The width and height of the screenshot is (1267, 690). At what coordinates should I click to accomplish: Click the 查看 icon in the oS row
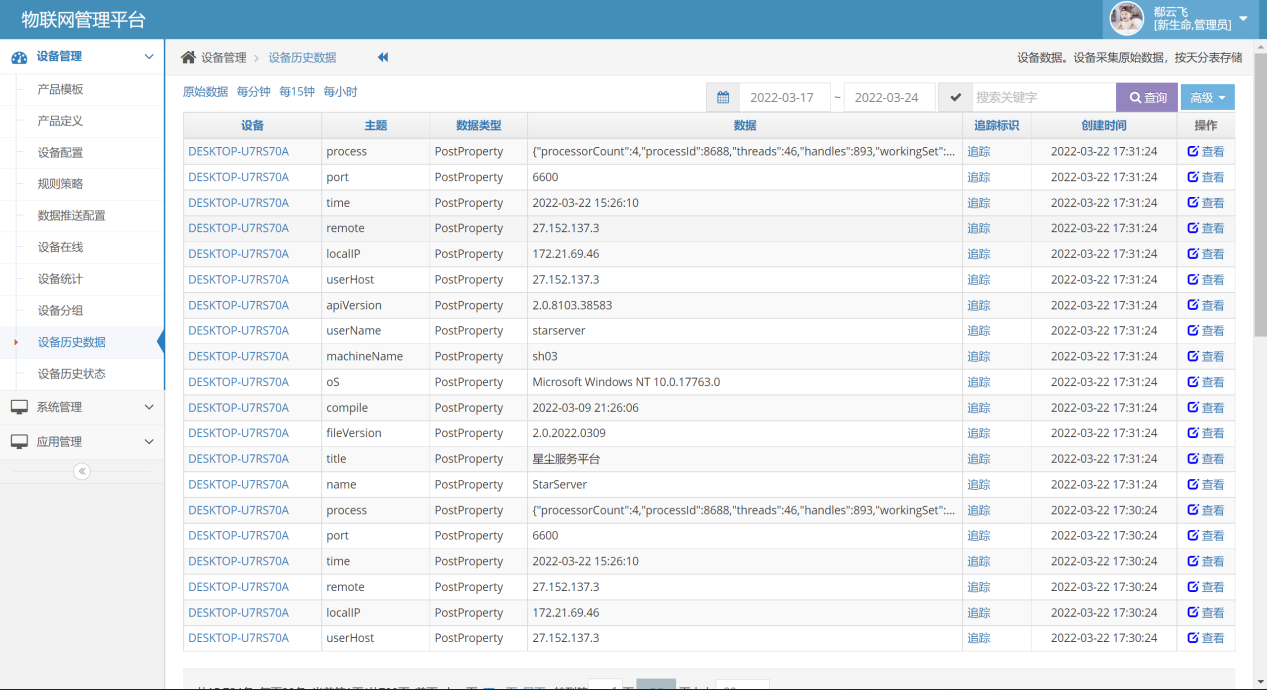tap(1192, 382)
